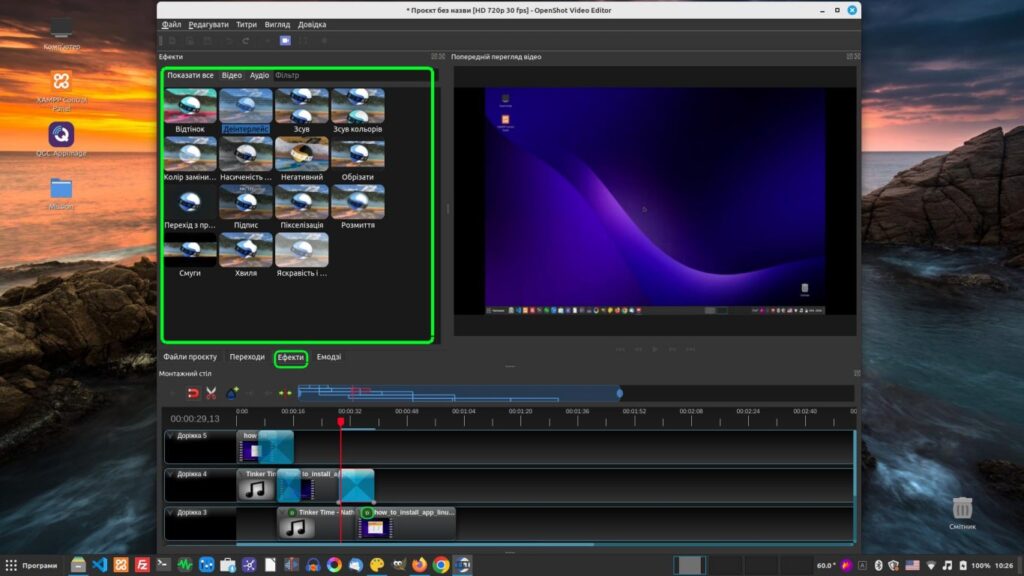Filter effects by Аудіо

(x=259, y=76)
